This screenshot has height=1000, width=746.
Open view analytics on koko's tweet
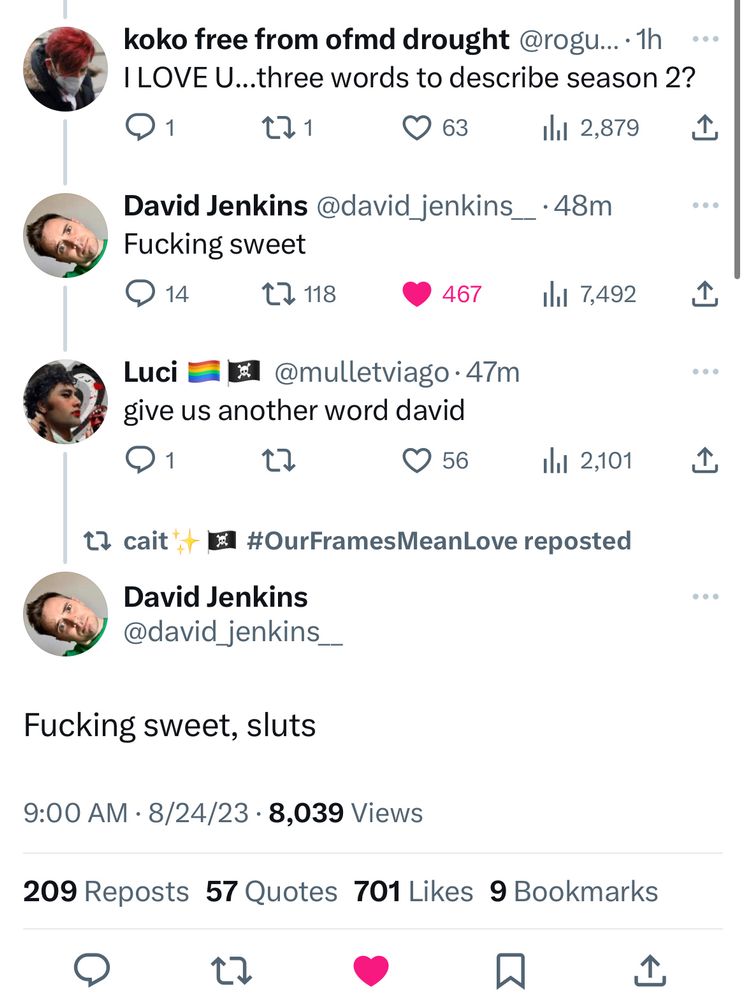[556, 127]
